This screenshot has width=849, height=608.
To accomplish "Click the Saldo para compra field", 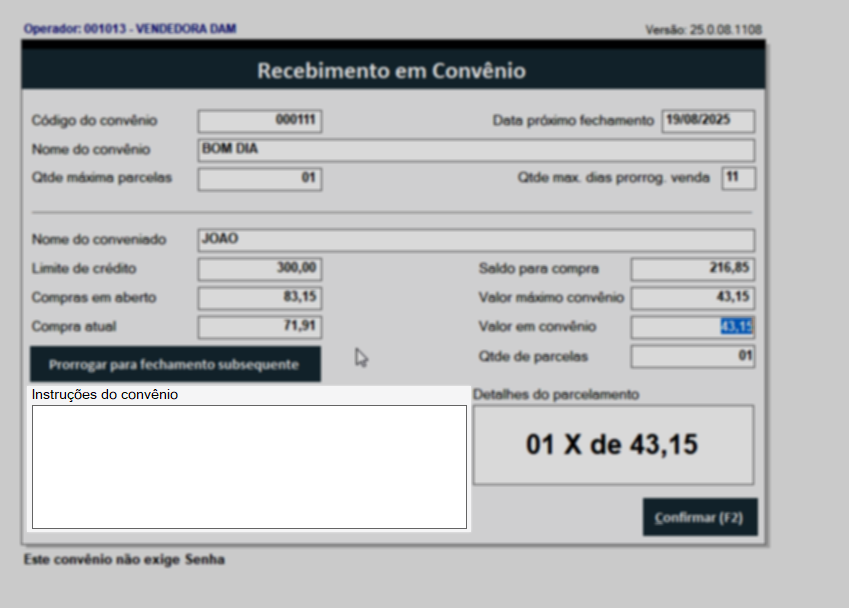I will coord(693,269).
